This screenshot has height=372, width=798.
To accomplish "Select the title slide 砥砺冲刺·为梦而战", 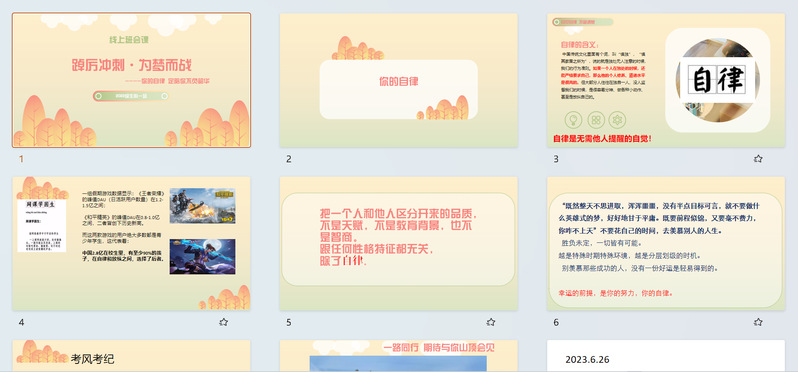I will tap(131, 80).
